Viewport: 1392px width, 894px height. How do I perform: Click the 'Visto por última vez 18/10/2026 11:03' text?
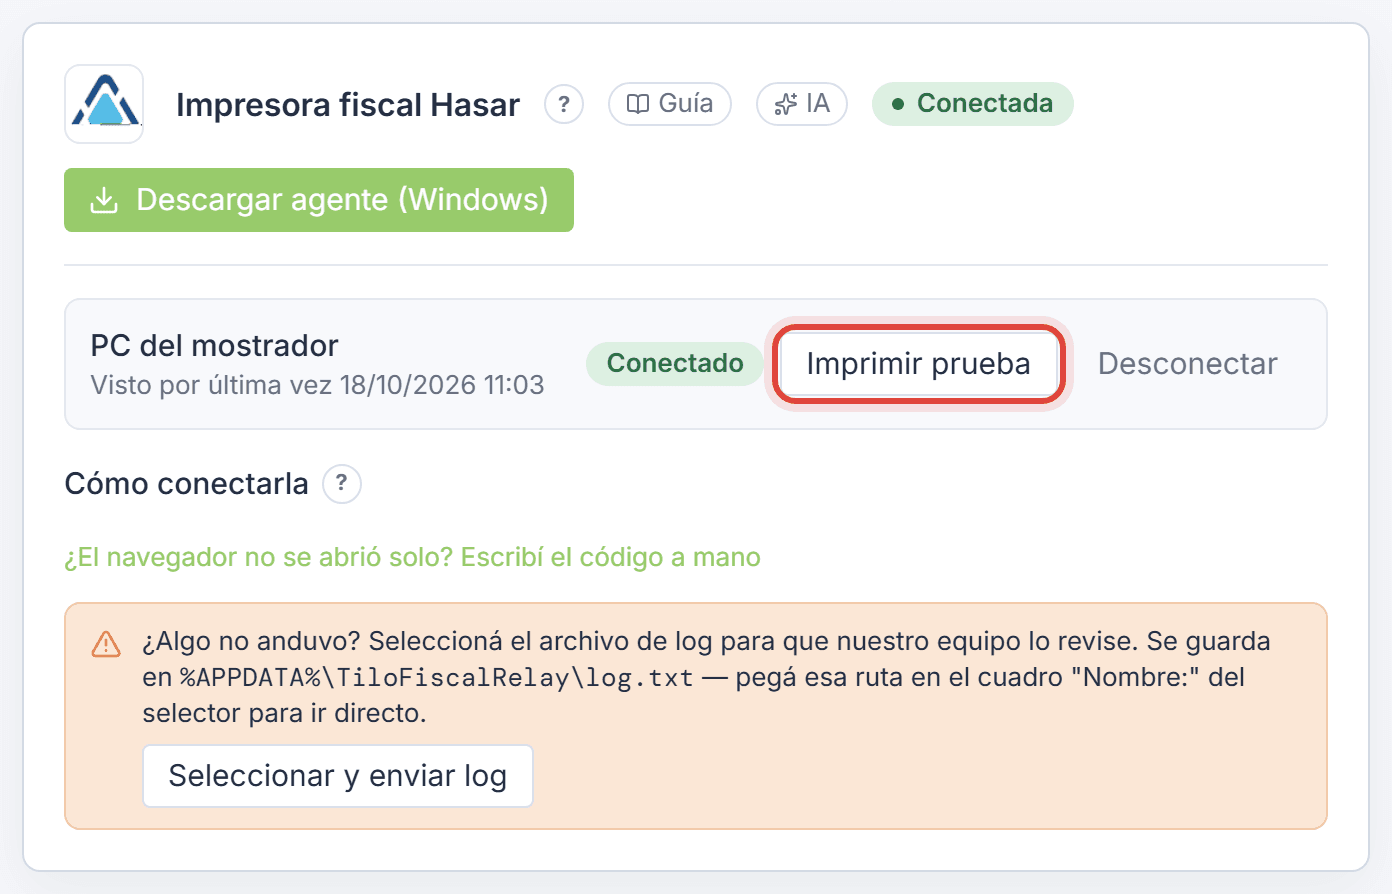[318, 385]
